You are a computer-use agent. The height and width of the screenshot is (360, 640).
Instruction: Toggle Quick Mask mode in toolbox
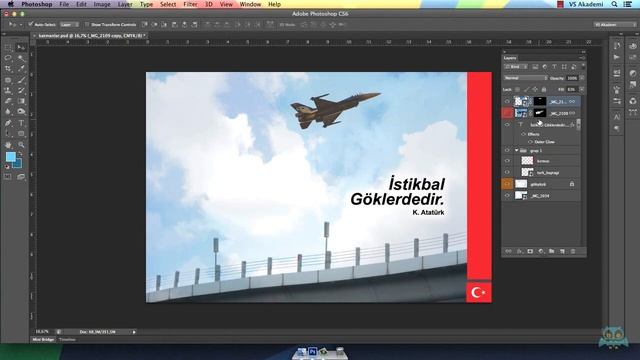(x=8, y=177)
